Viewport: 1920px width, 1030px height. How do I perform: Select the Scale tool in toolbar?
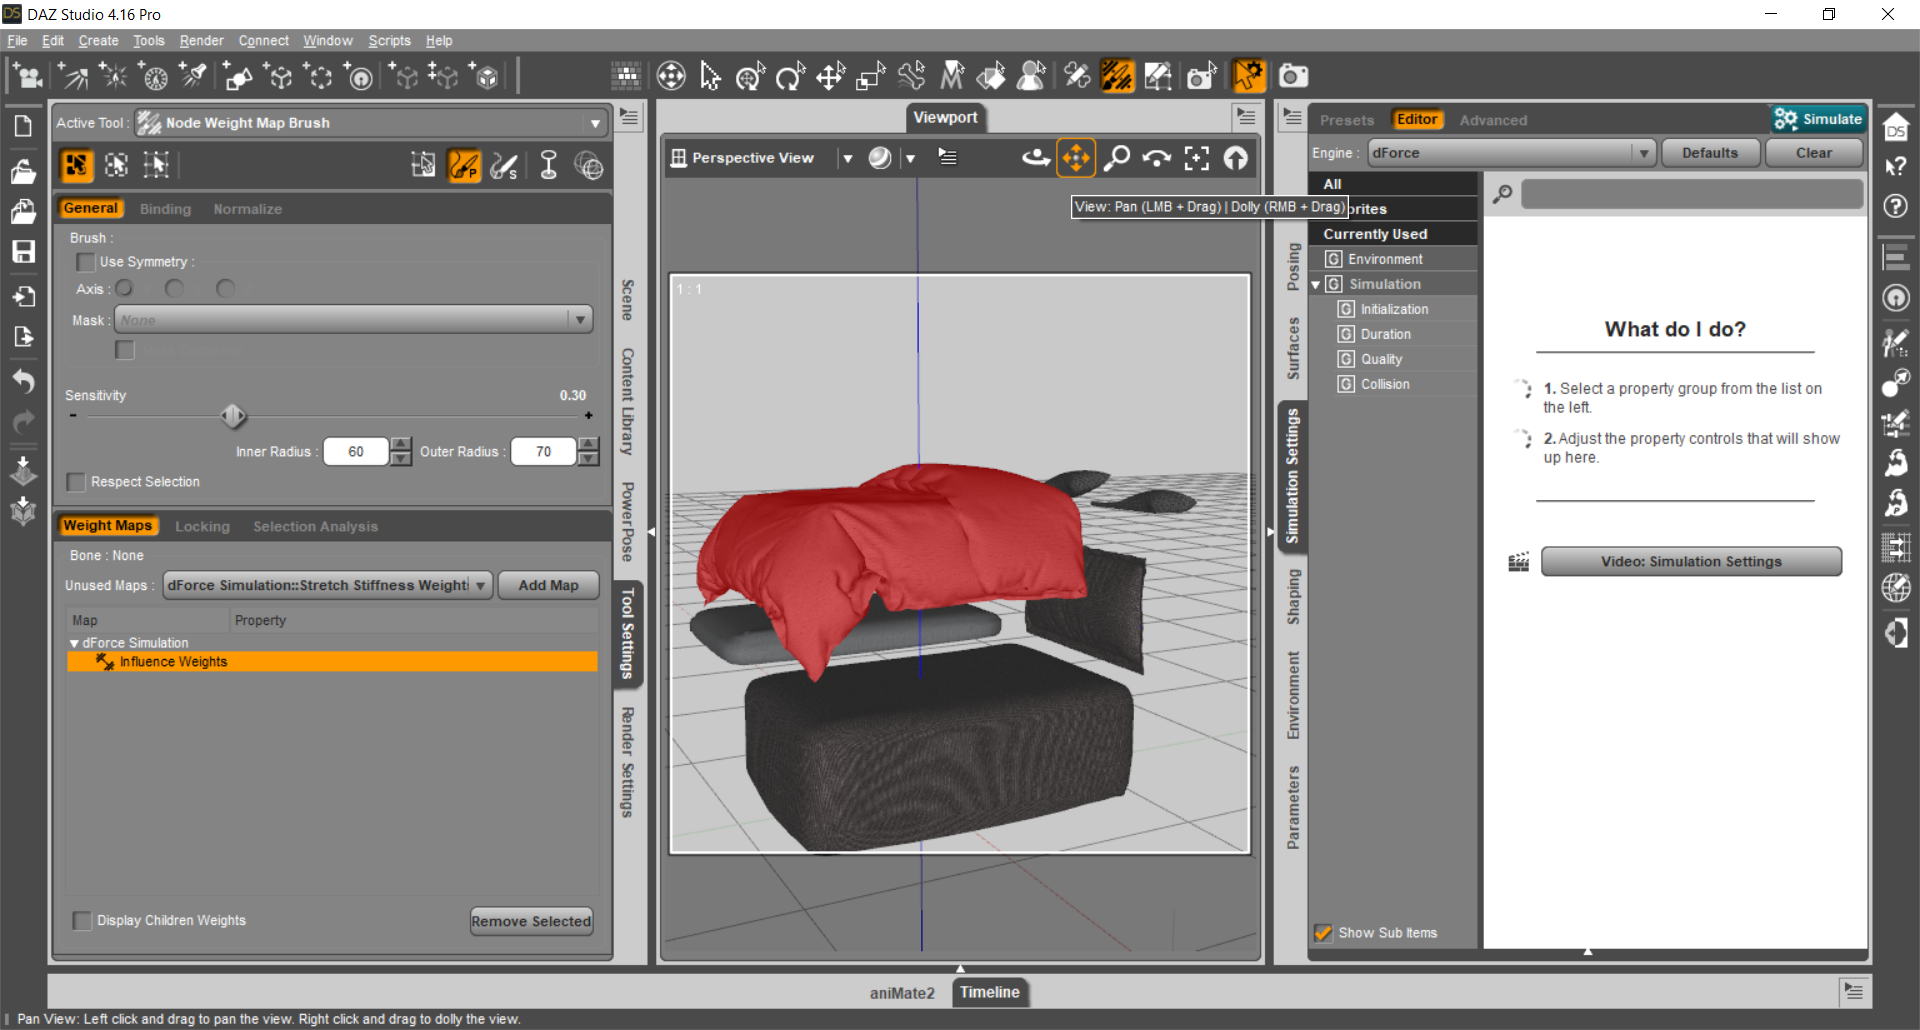click(x=870, y=76)
